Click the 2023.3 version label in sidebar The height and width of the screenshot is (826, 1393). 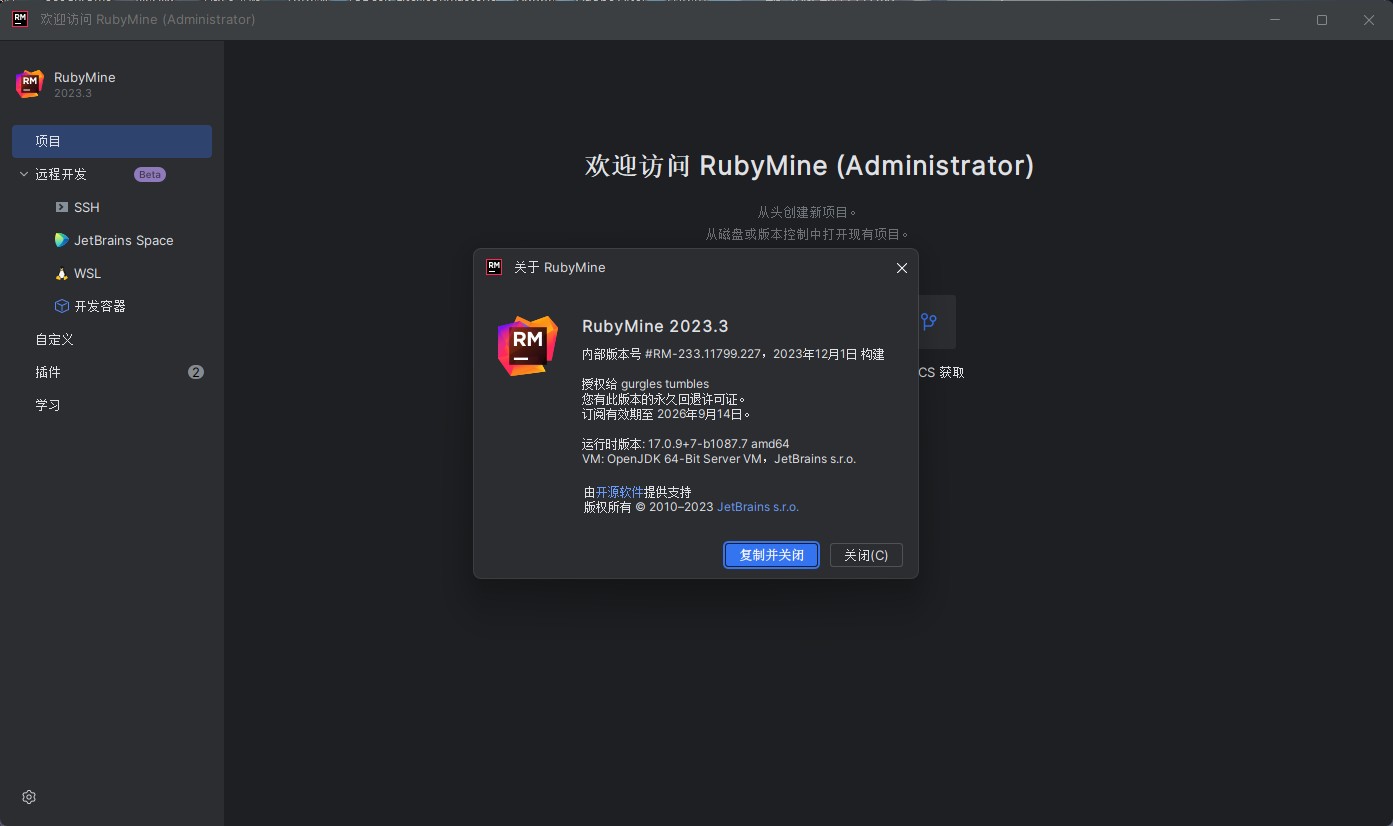(73, 93)
